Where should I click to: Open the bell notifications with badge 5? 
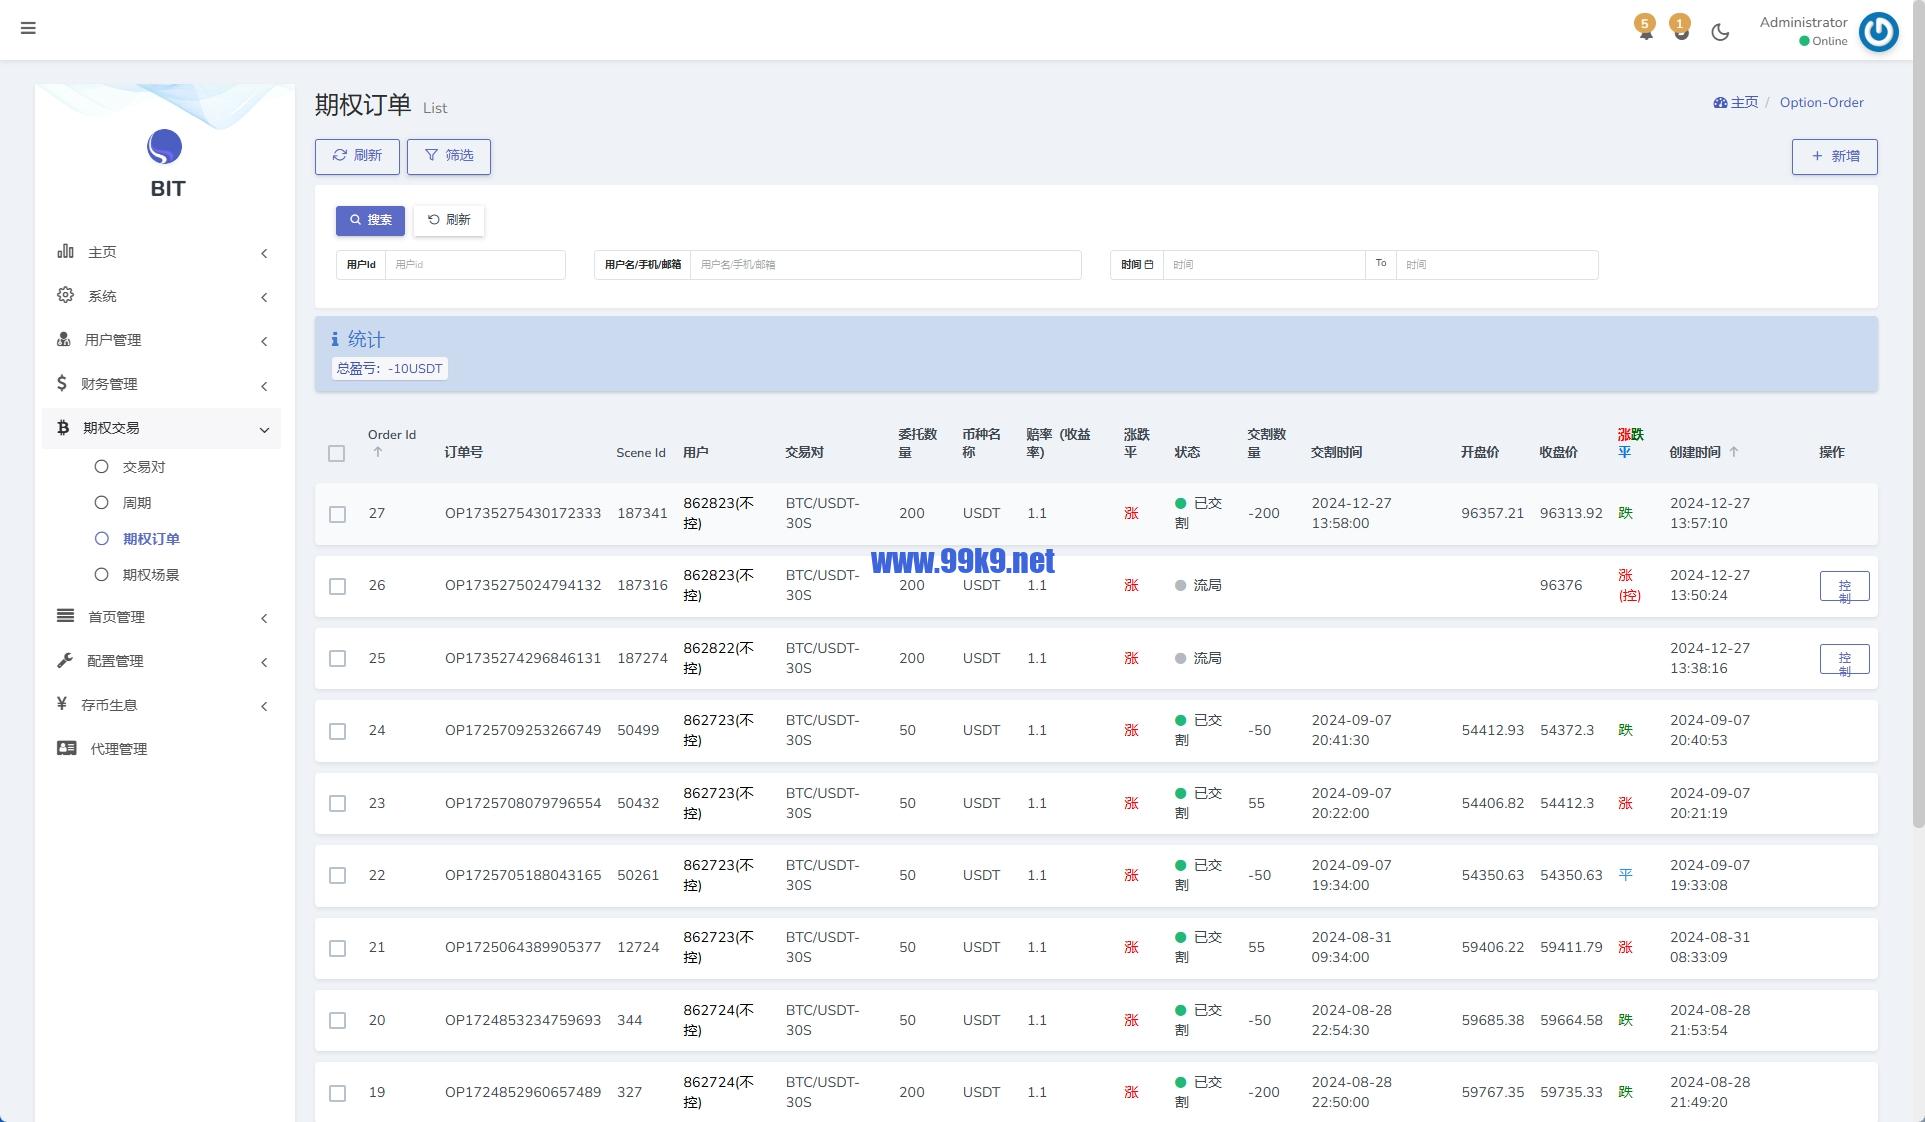(1645, 29)
